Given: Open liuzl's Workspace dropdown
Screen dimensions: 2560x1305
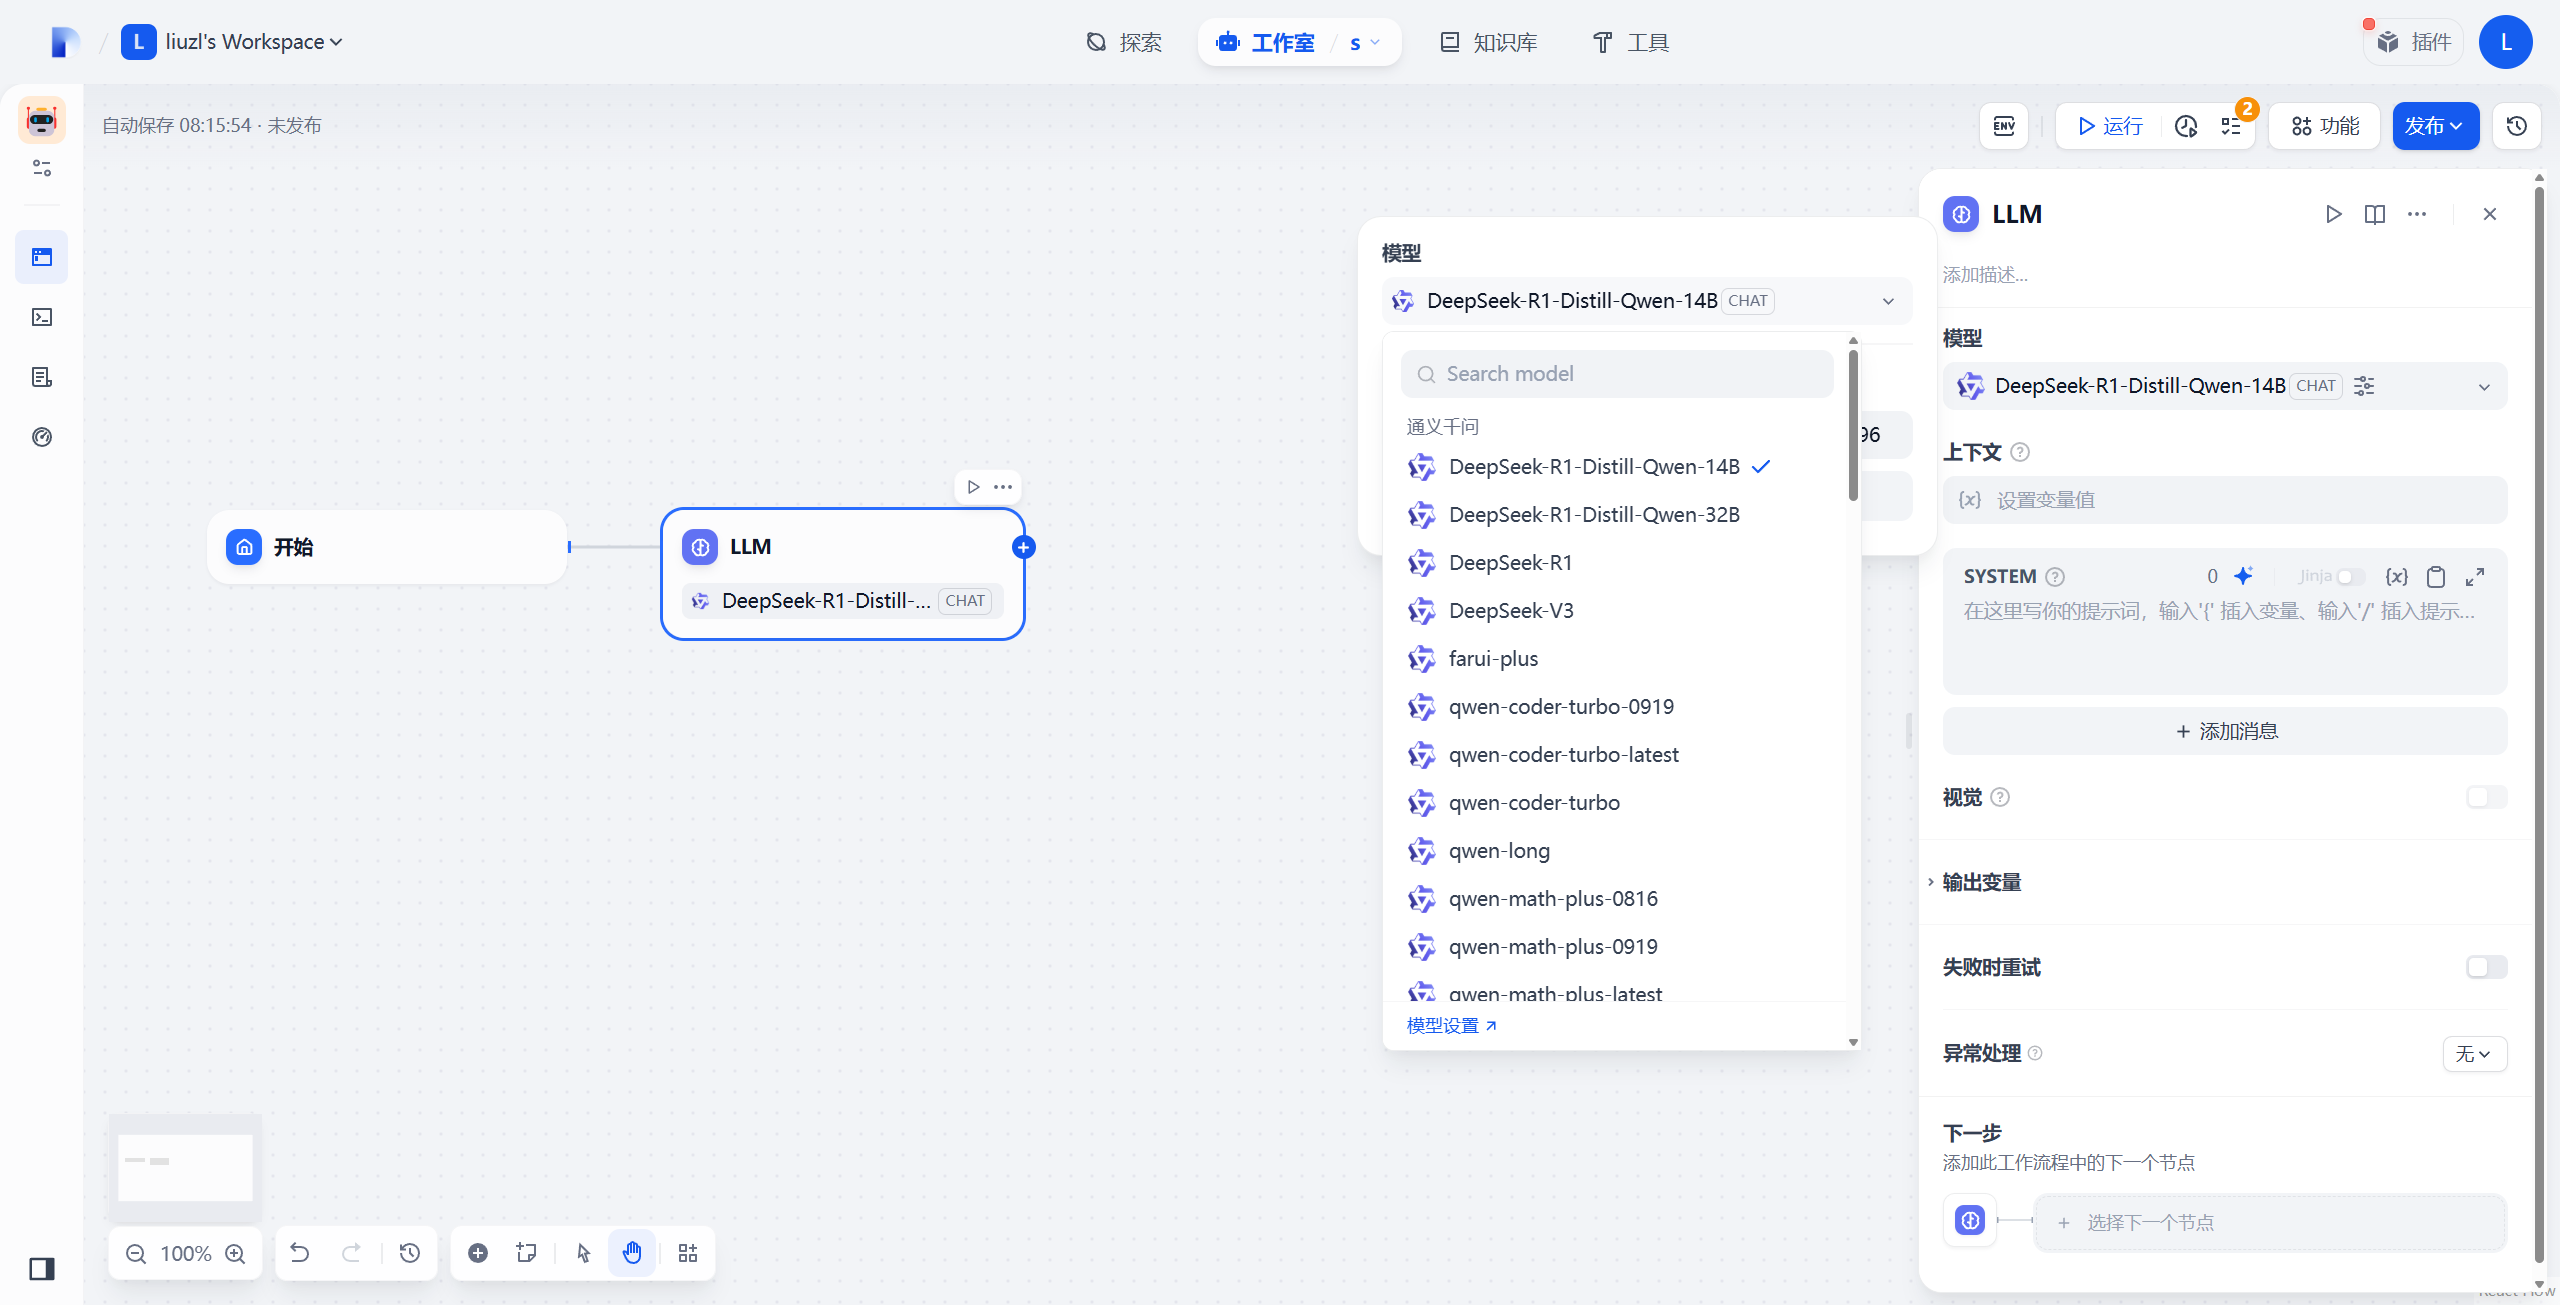Looking at the screenshot, I should pyautogui.click(x=232, y=42).
